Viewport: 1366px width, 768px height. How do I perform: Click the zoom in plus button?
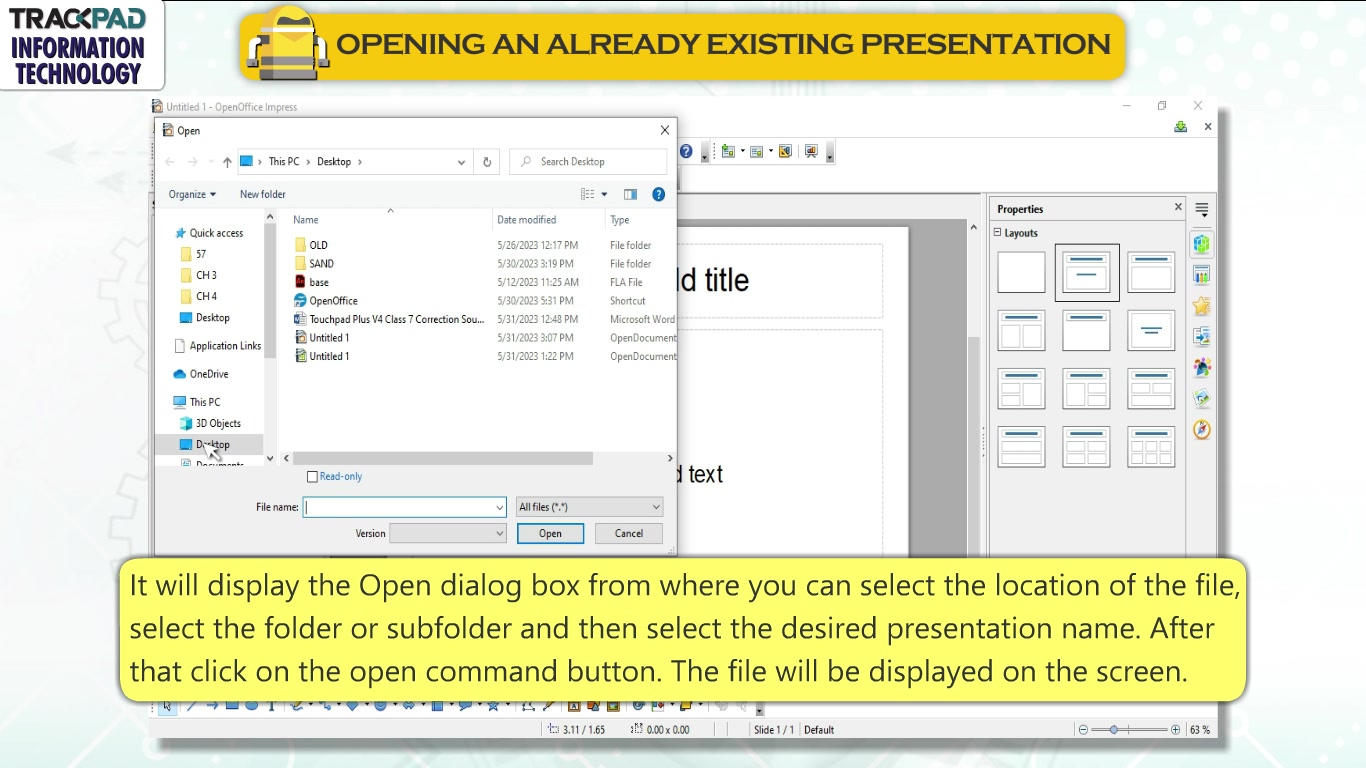(x=1175, y=730)
